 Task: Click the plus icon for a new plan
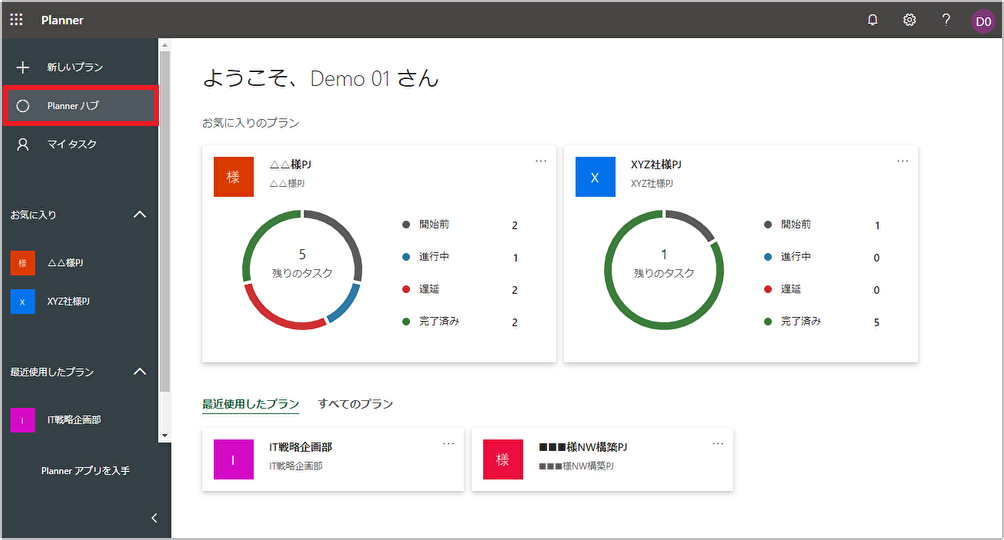pos(23,67)
